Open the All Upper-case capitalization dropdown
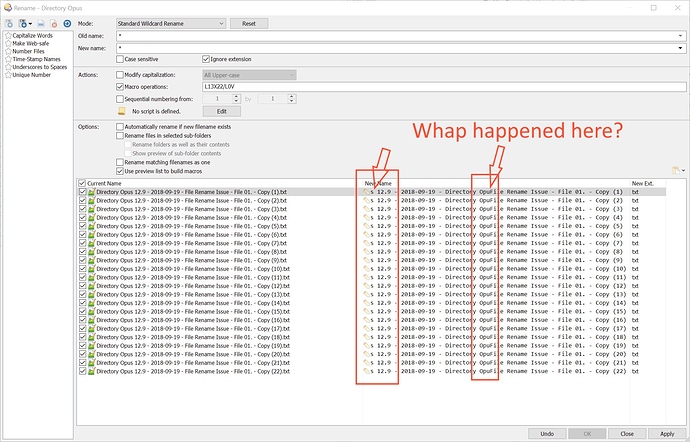This screenshot has width=690, height=442. [249, 75]
